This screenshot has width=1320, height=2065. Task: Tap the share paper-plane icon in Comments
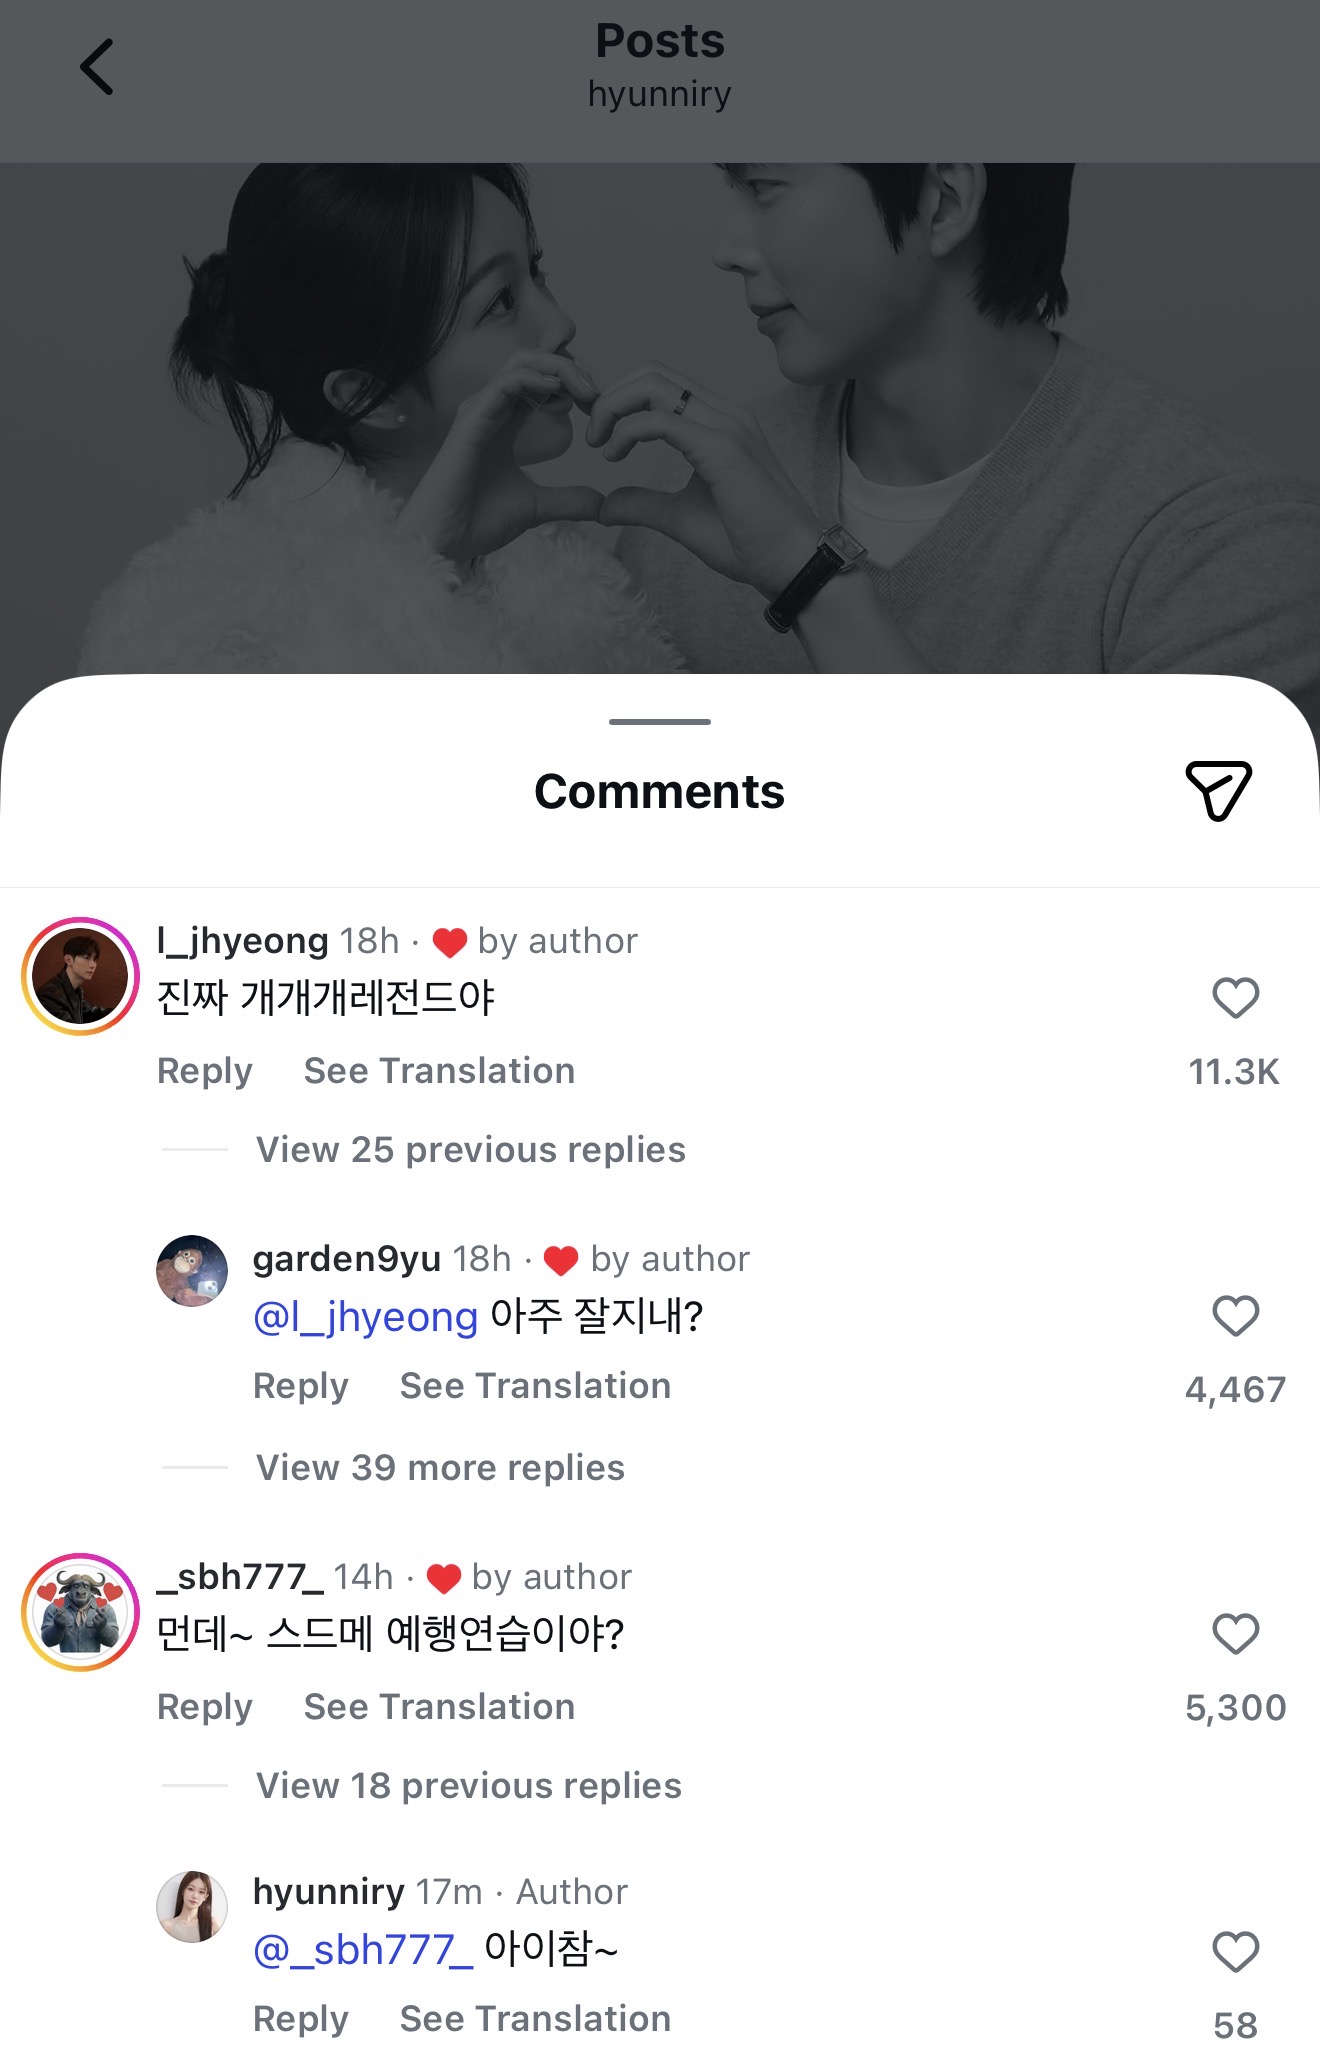[1218, 790]
